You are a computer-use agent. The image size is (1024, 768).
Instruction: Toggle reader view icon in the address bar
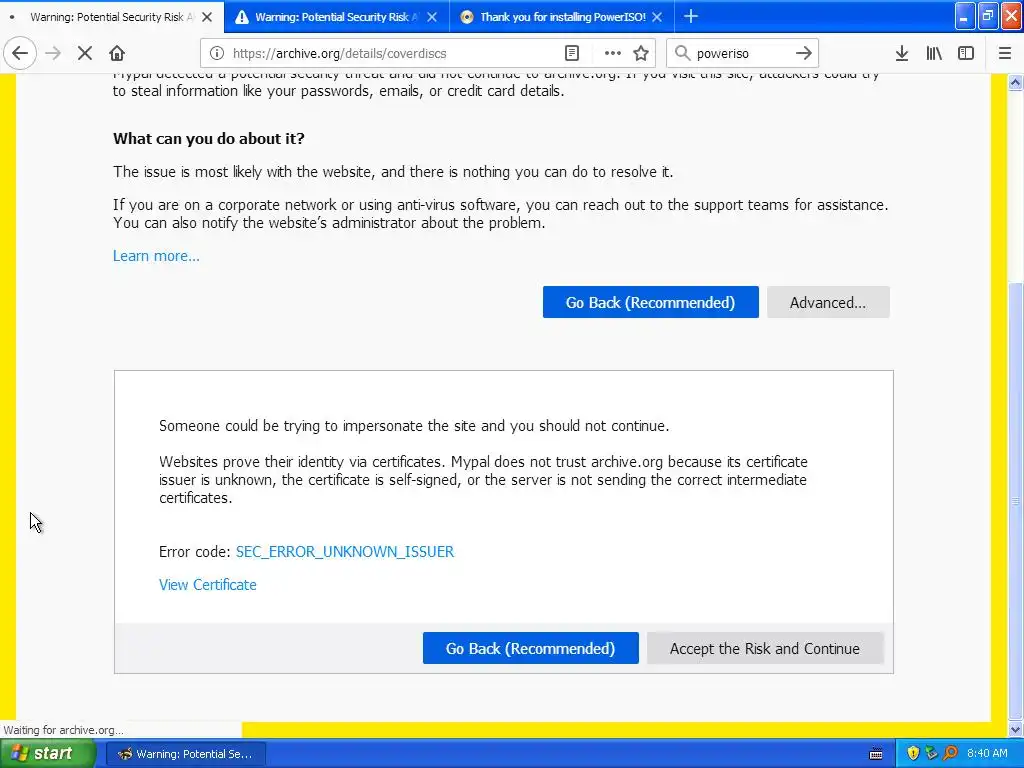(571, 54)
